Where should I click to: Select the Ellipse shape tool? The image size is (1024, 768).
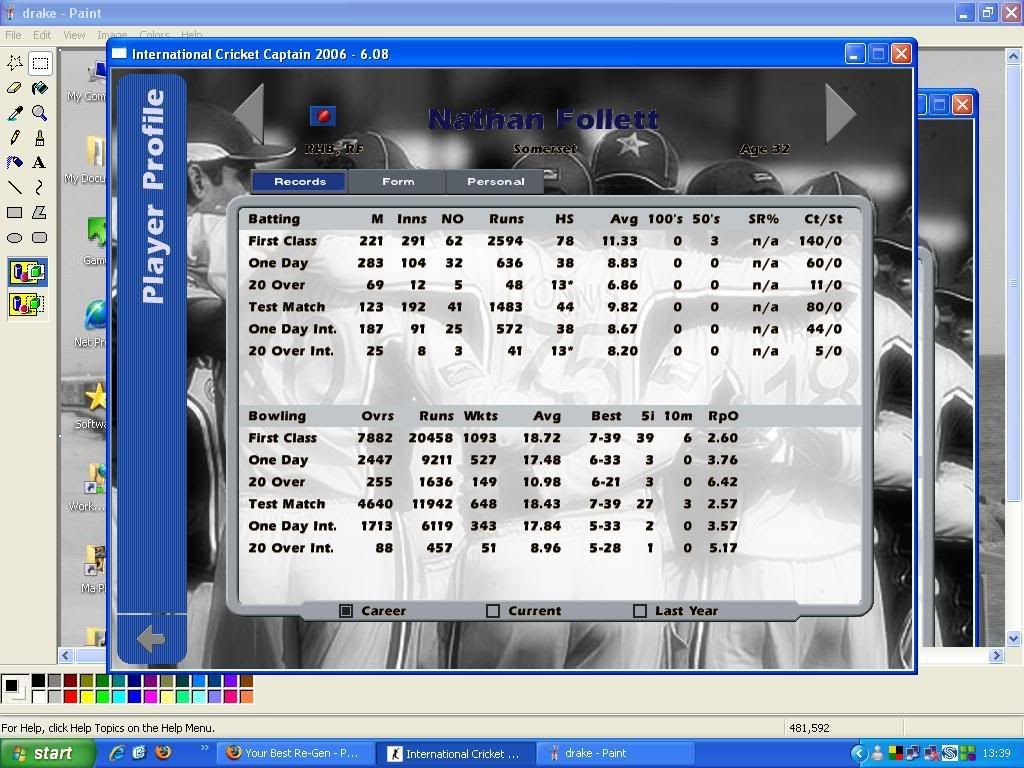pyautogui.click(x=15, y=238)
